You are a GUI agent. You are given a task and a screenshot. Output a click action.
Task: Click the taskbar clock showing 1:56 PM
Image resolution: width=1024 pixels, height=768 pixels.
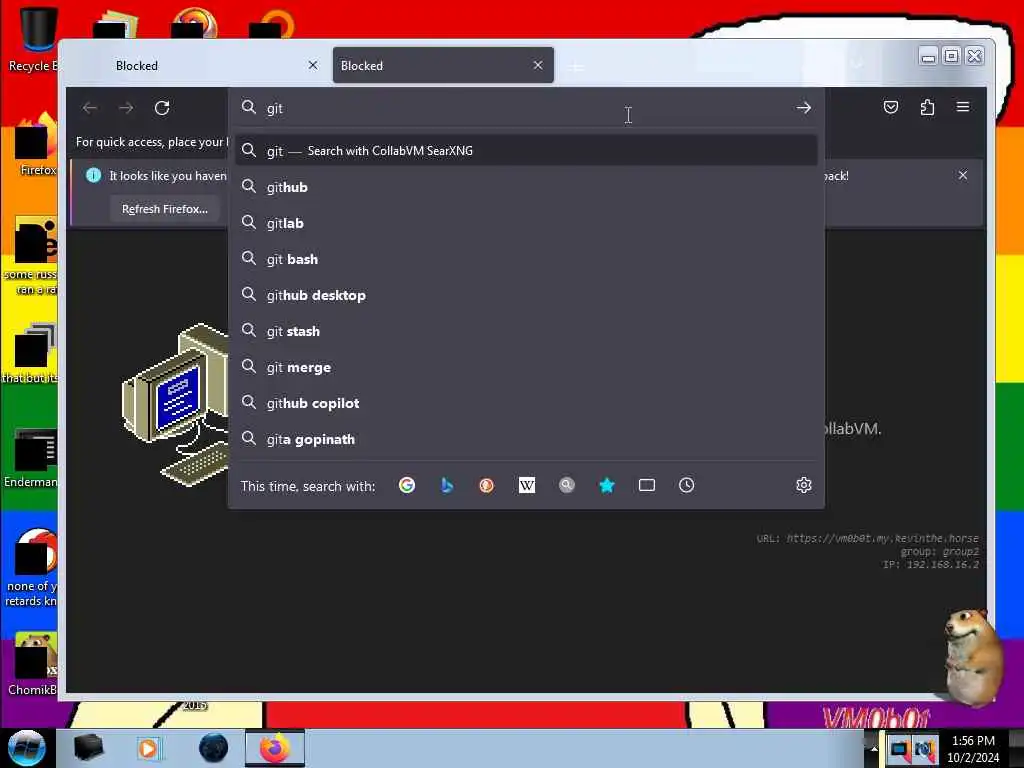(973, 749)
